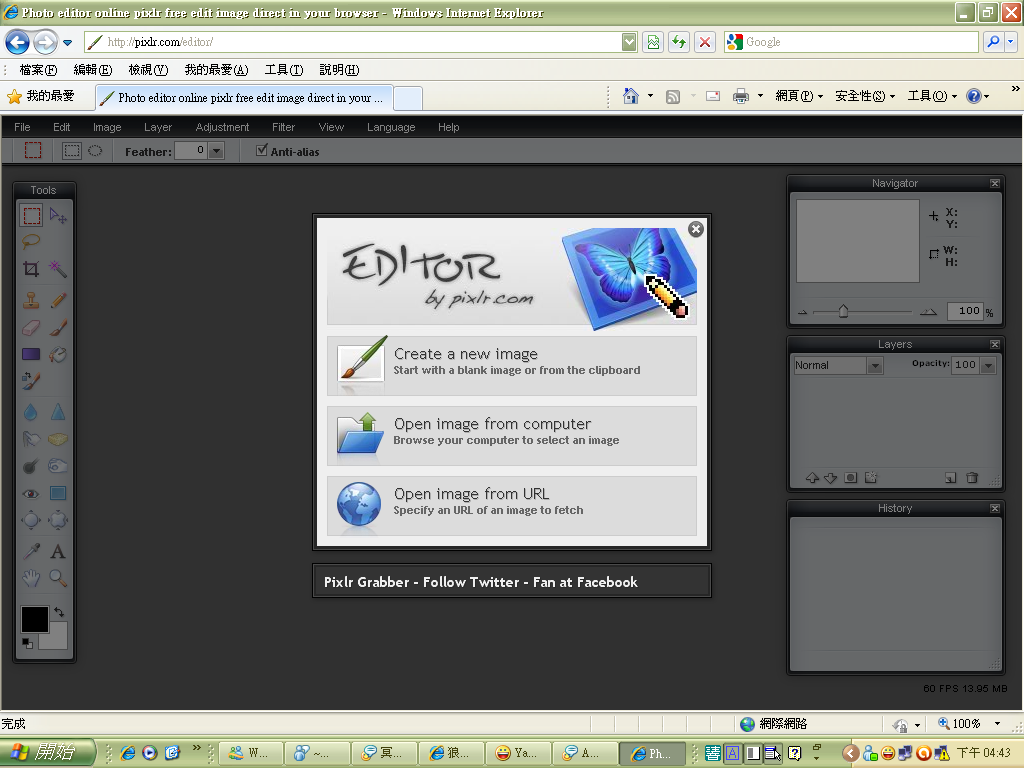1024x768 pixels.
Task: Click the Fan at Facebook link
Action: (585, 582)
